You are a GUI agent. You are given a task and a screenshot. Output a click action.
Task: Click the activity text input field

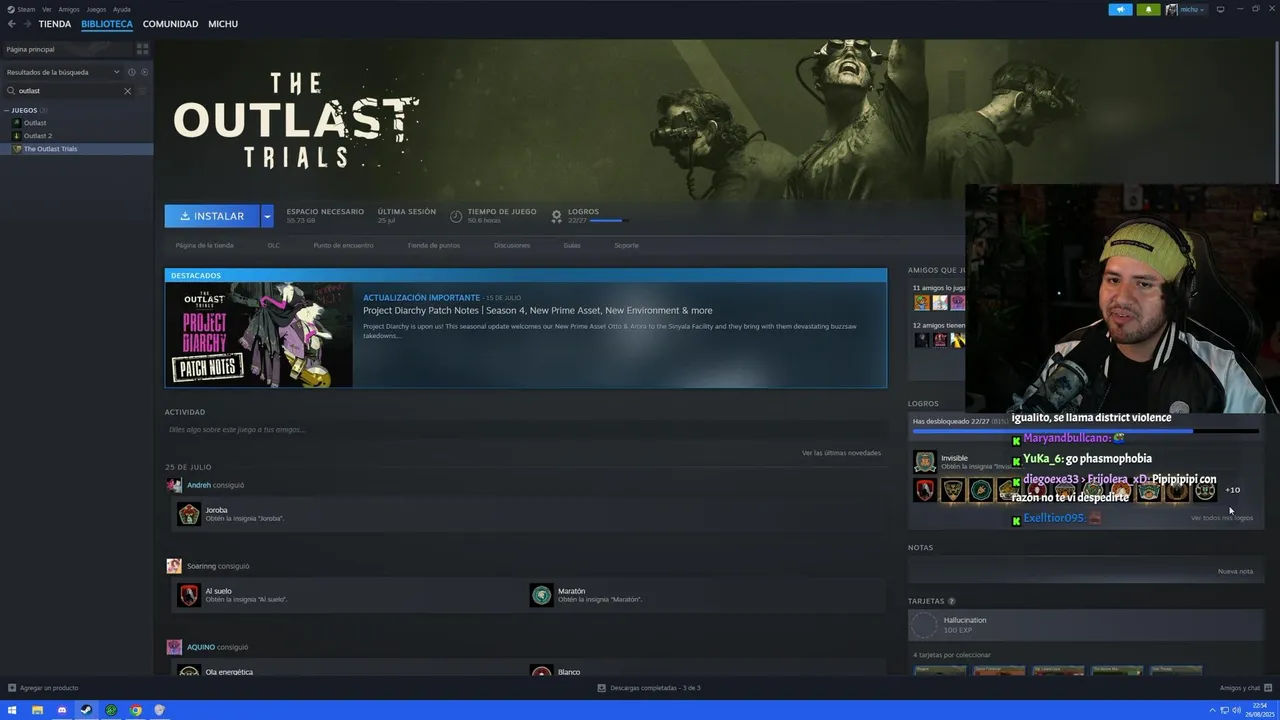coord(524,430)
